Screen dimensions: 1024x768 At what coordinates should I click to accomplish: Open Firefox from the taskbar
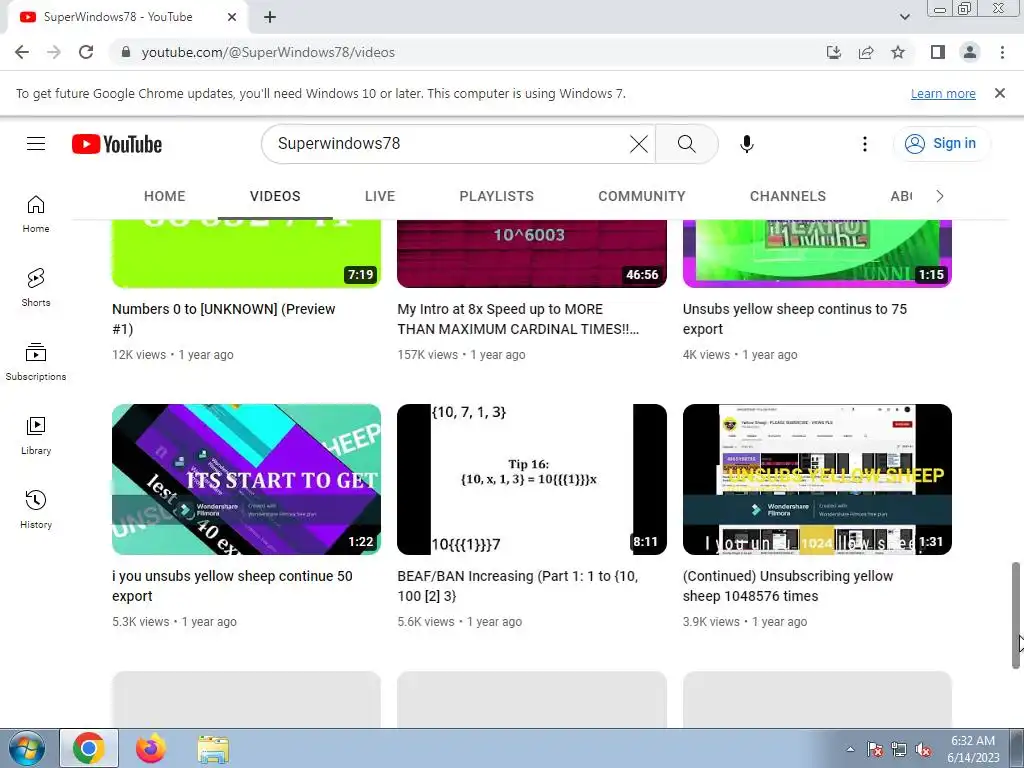(x=151, y=748)
